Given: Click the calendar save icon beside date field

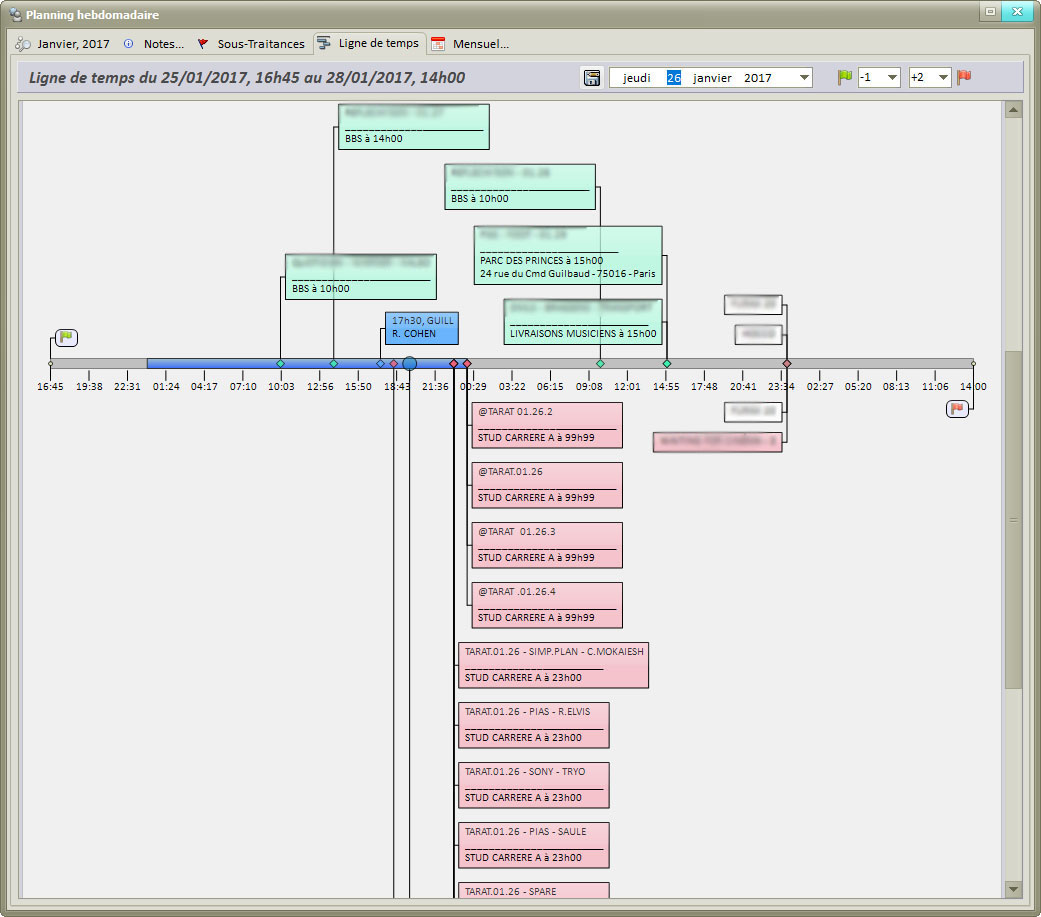Looking at the screenshot, I should 592,78.
